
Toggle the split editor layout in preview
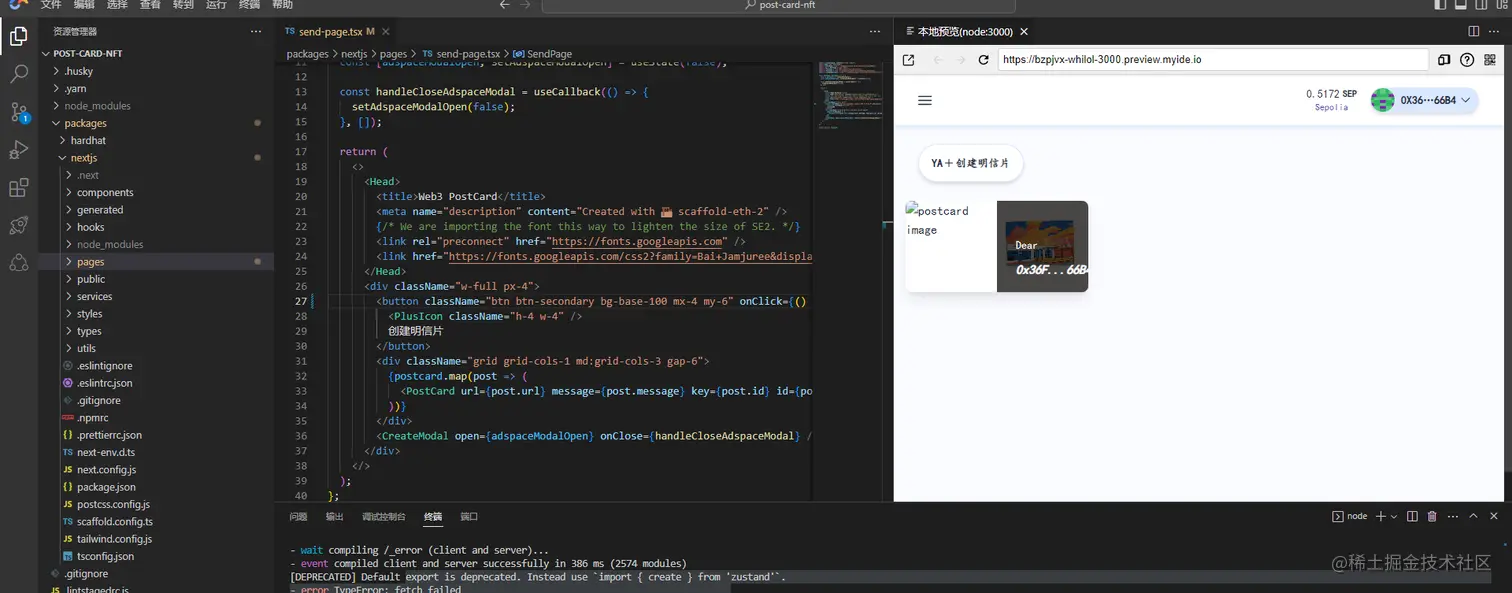click(x=1474, y=31)
